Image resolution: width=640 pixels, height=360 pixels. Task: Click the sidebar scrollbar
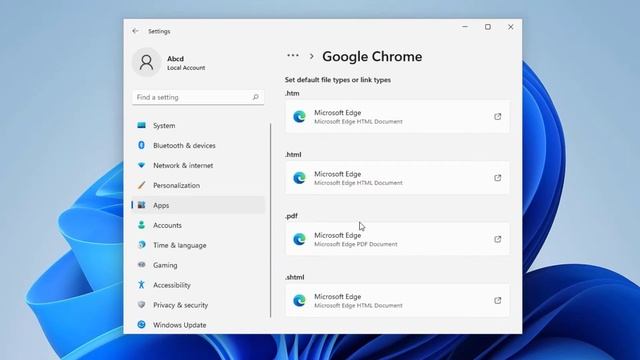pyautogui.click(x=271, y=220)
